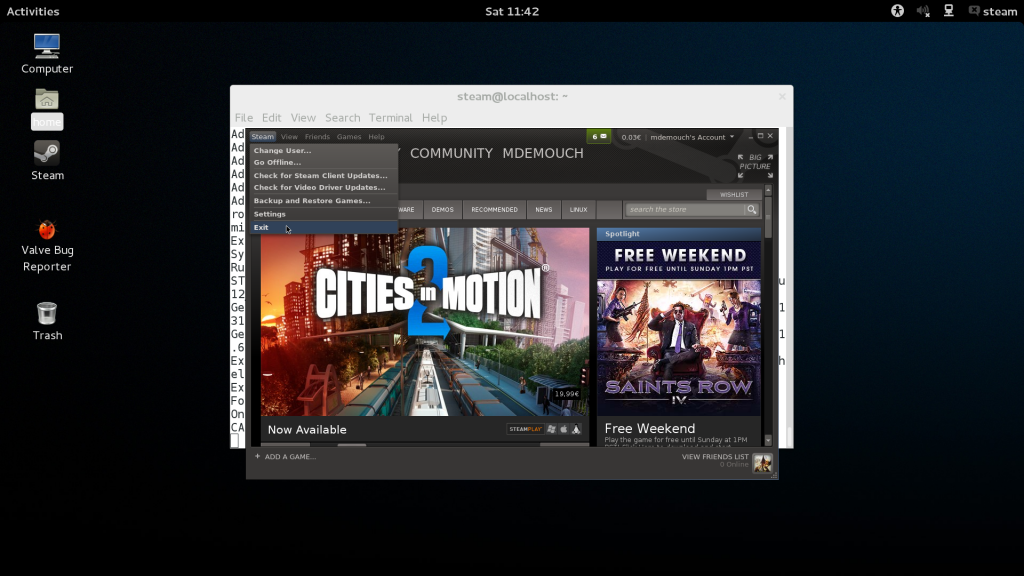1024x576 pixels.
Task: Open the accessibility menu in top bar
Action: (x=897, y=11)
